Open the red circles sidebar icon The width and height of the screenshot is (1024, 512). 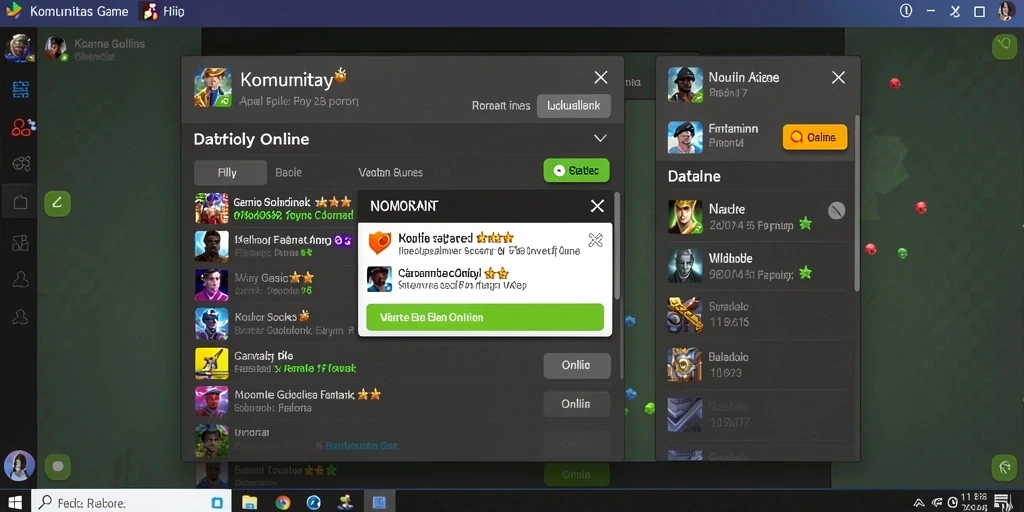point(22,127)
